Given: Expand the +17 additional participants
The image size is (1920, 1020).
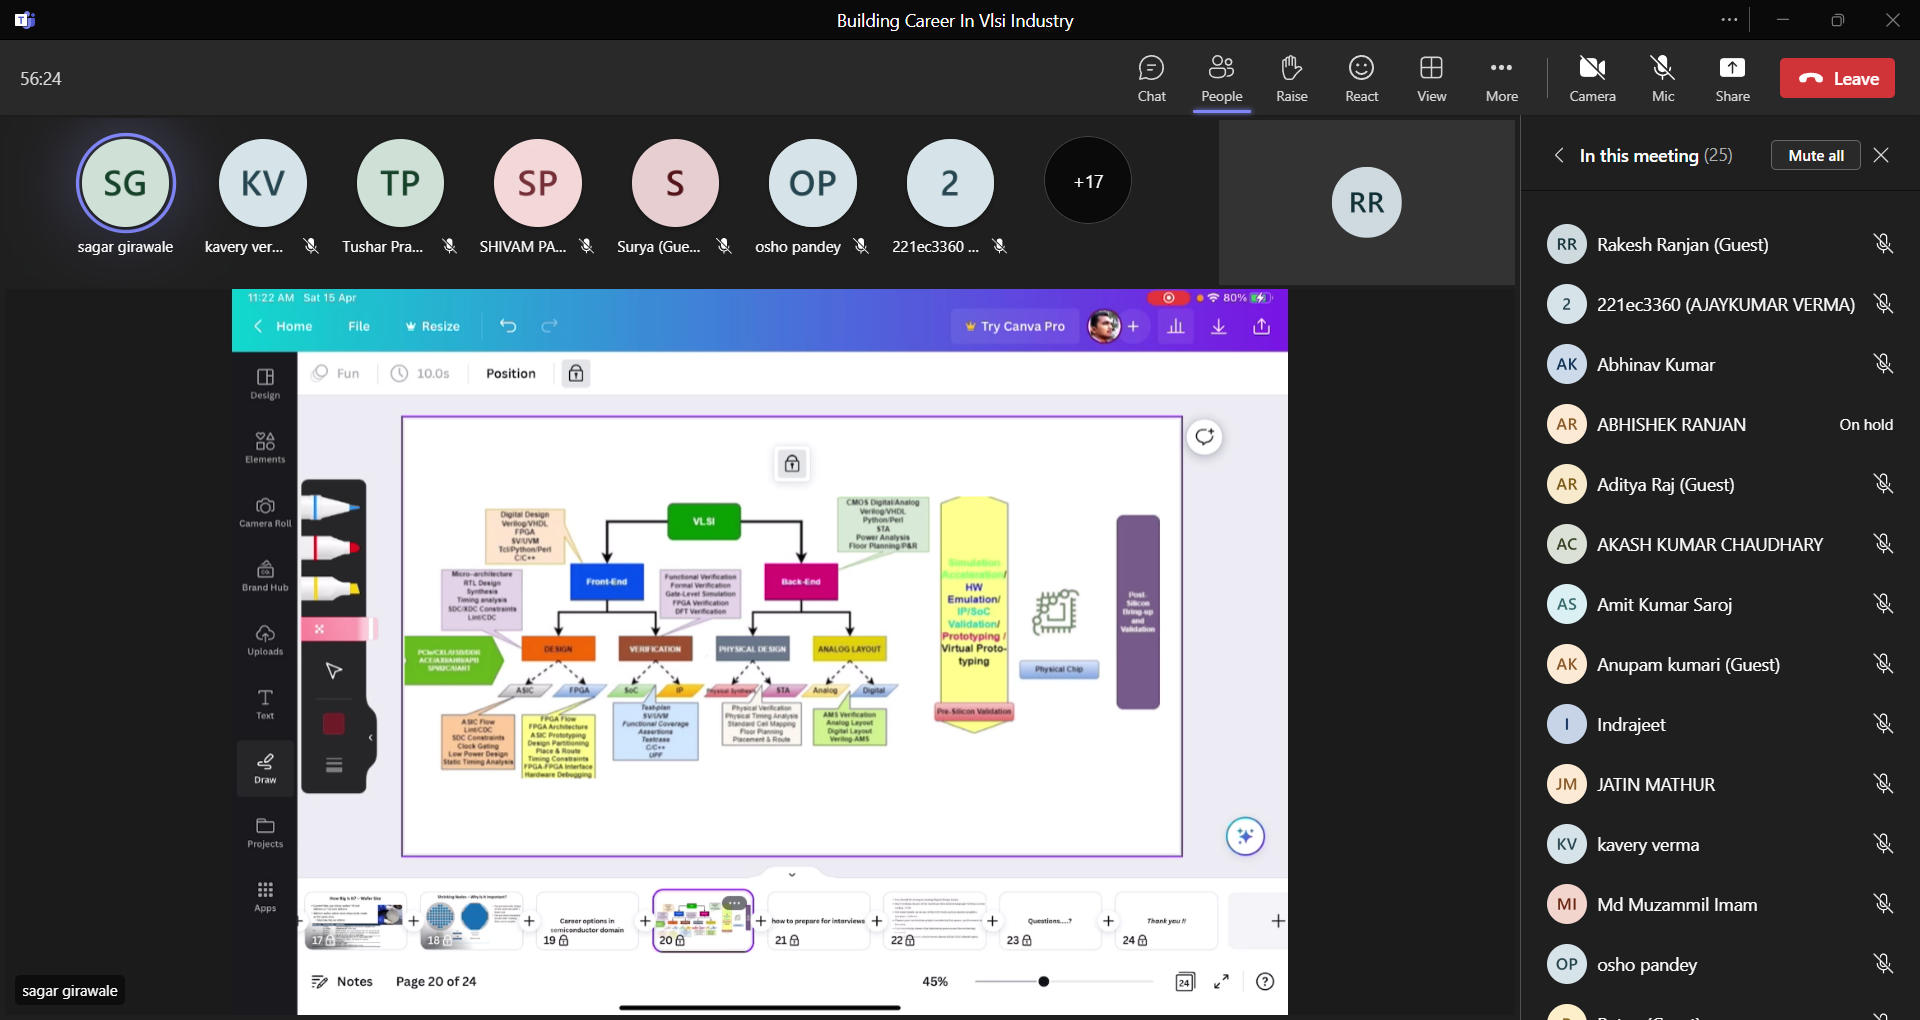Looking at the screenshot, I should (1088, 181).
